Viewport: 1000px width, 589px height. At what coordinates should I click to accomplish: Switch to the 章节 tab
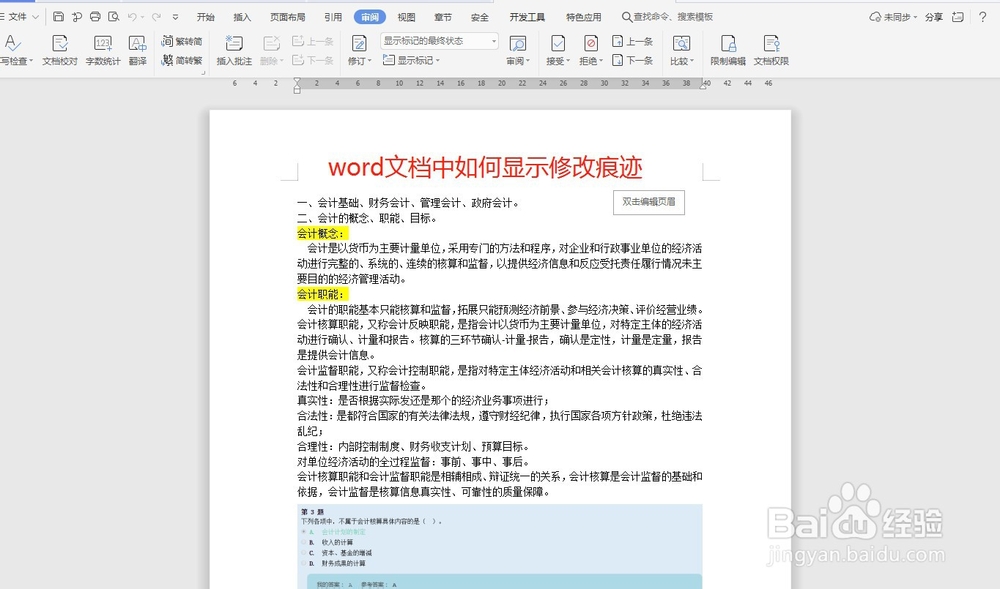443,17
